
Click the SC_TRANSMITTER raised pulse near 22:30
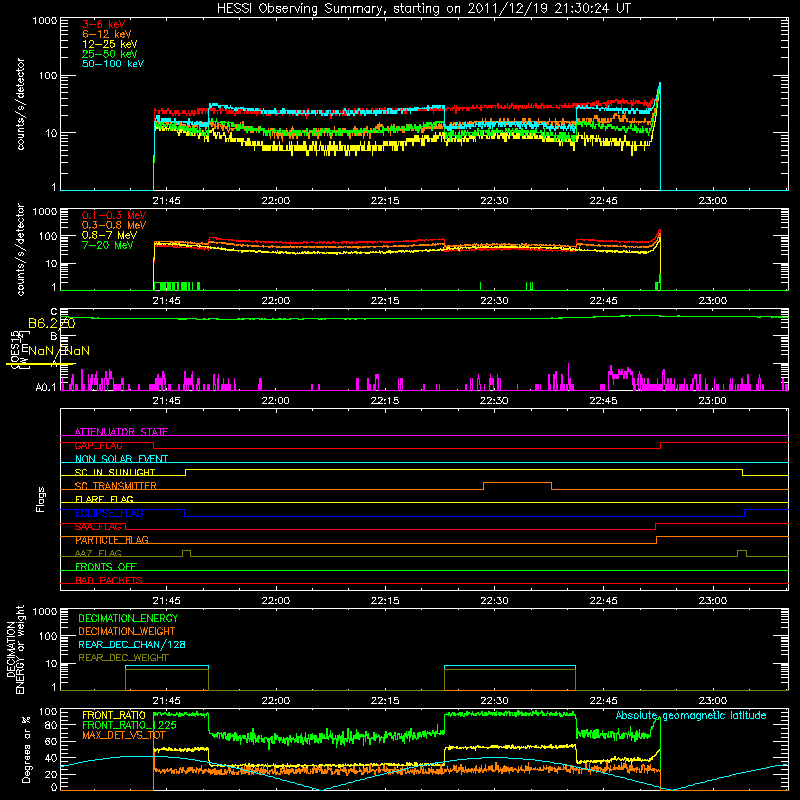tap(517, 483)
